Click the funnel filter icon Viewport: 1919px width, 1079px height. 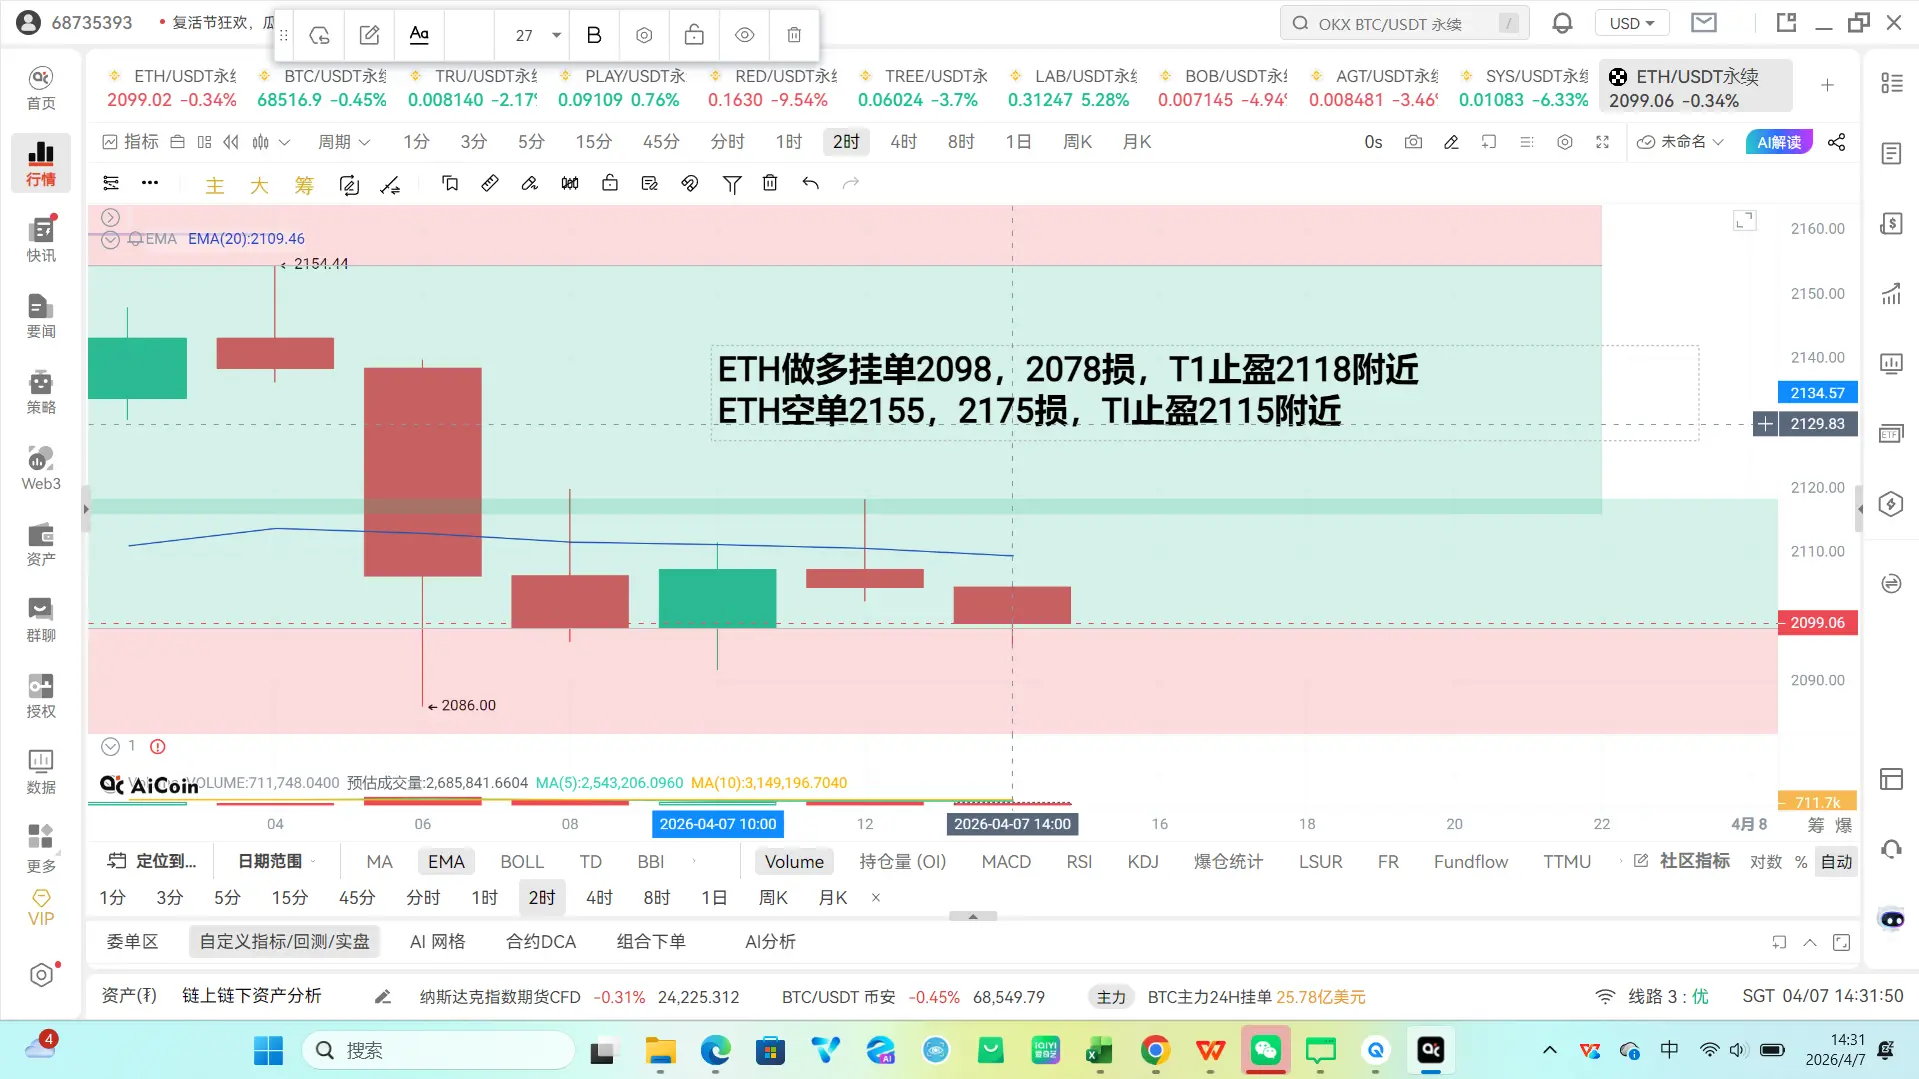tap(732, 184)
